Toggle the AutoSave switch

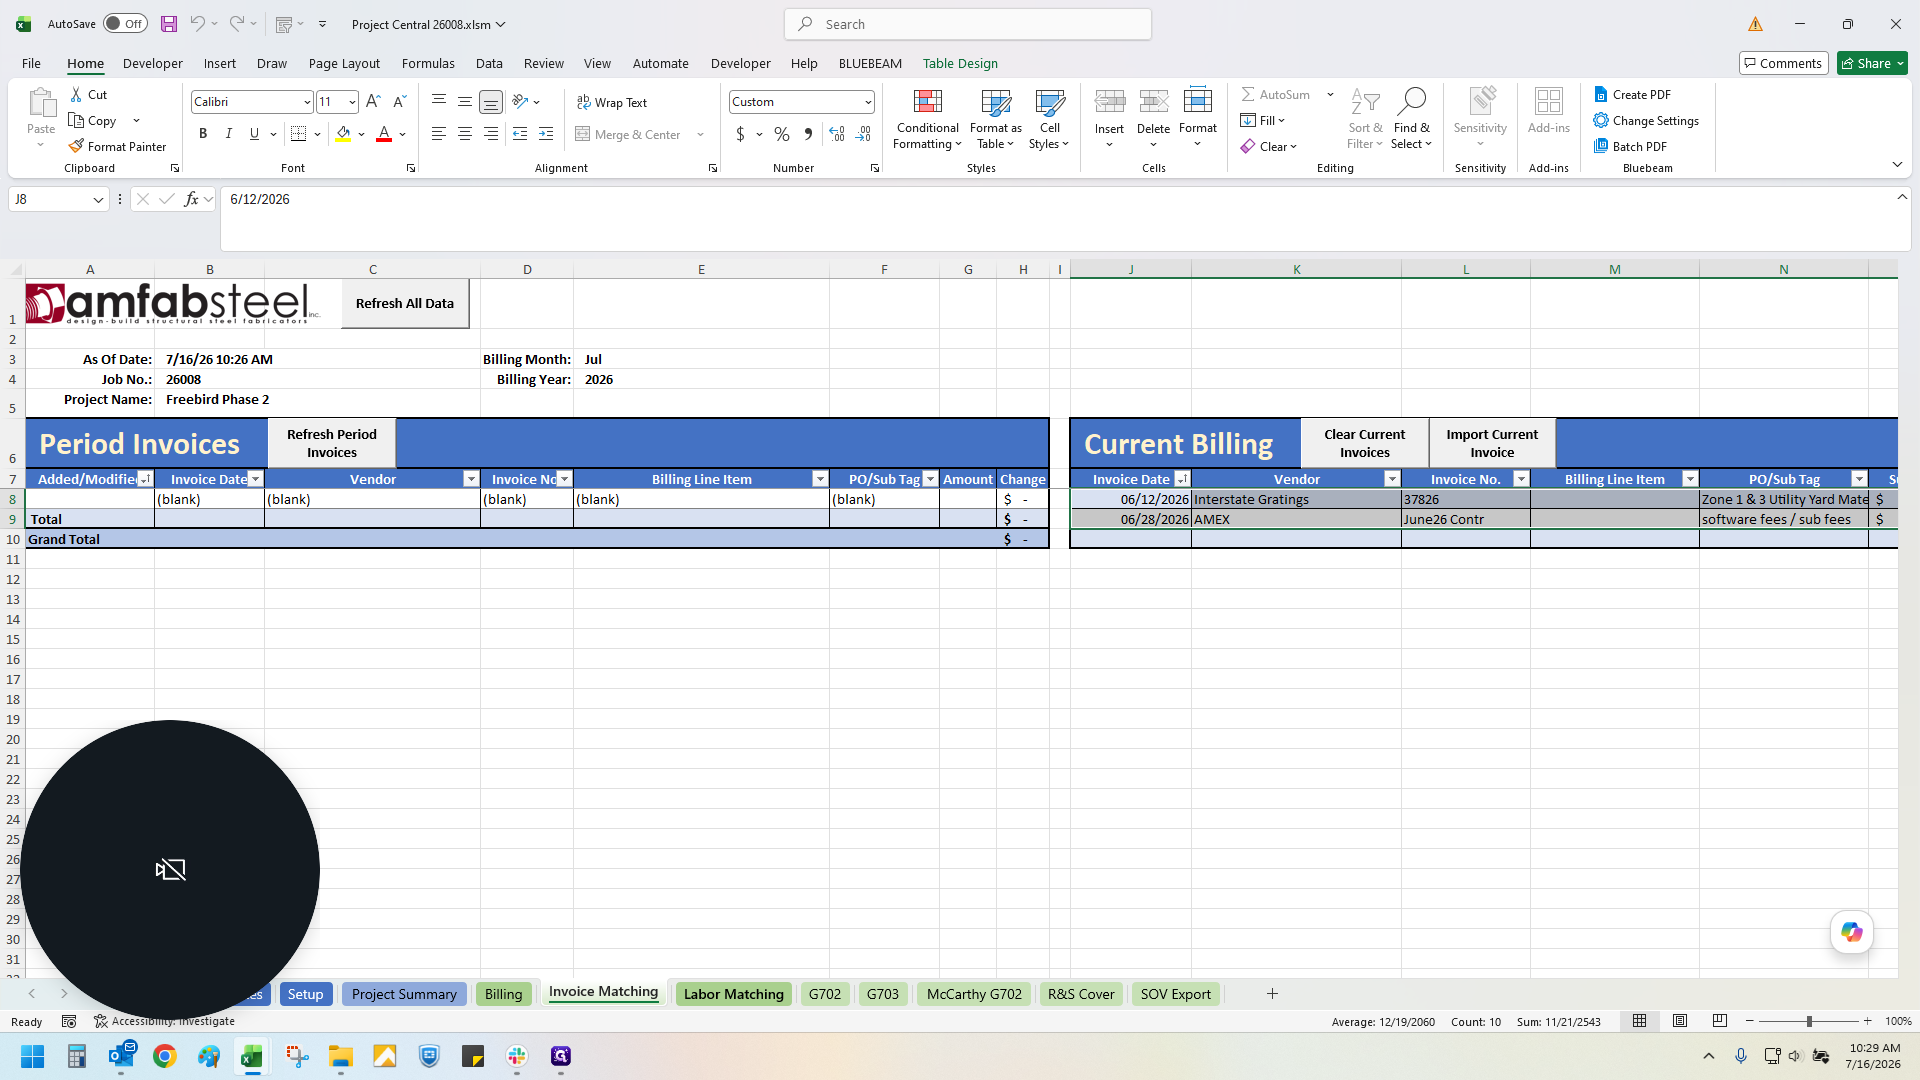click(x=125, y=24)
